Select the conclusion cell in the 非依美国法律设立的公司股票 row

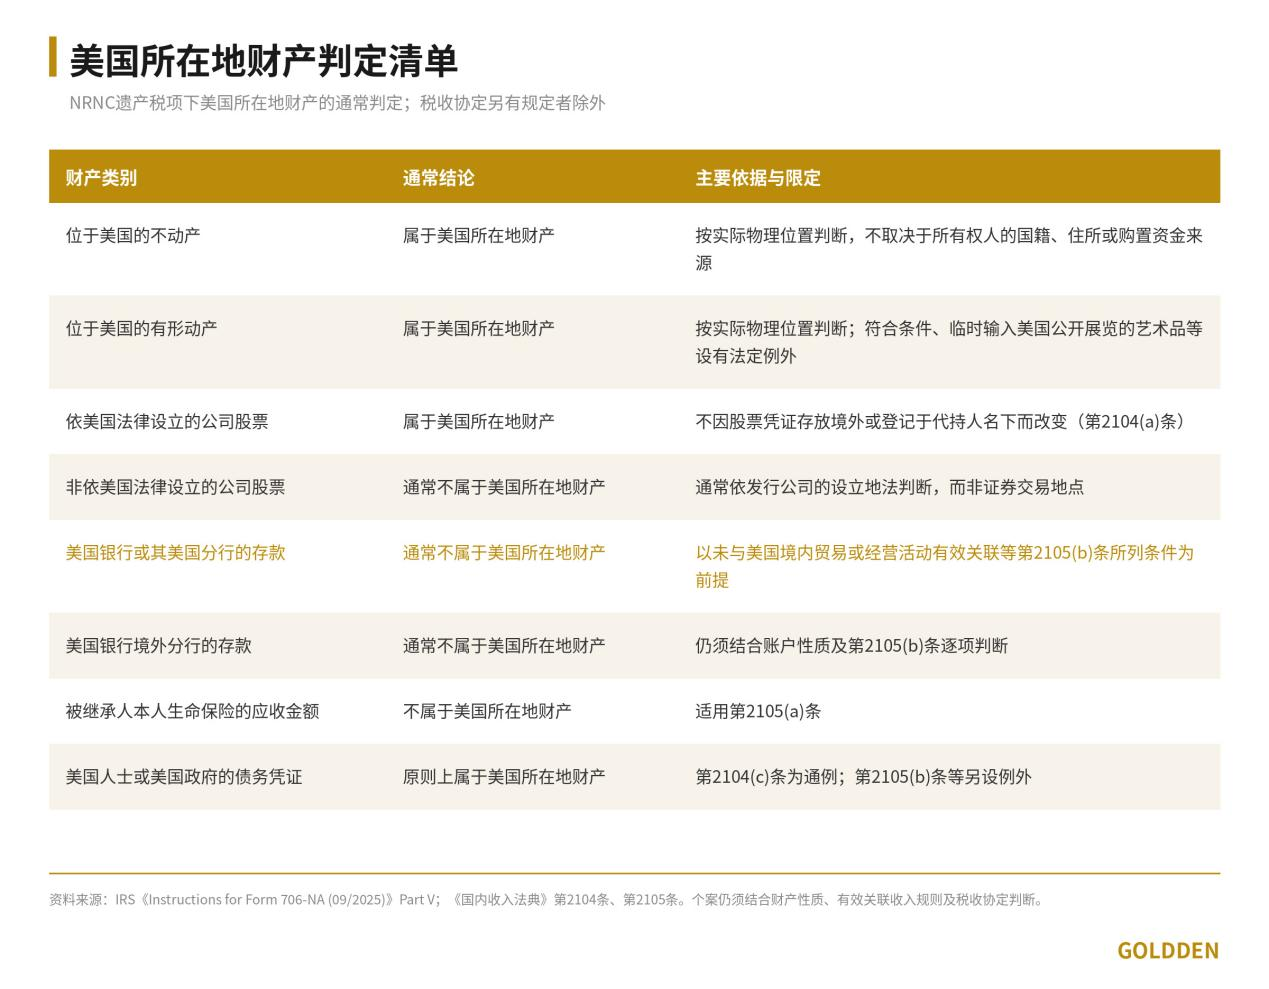(504, 487)
